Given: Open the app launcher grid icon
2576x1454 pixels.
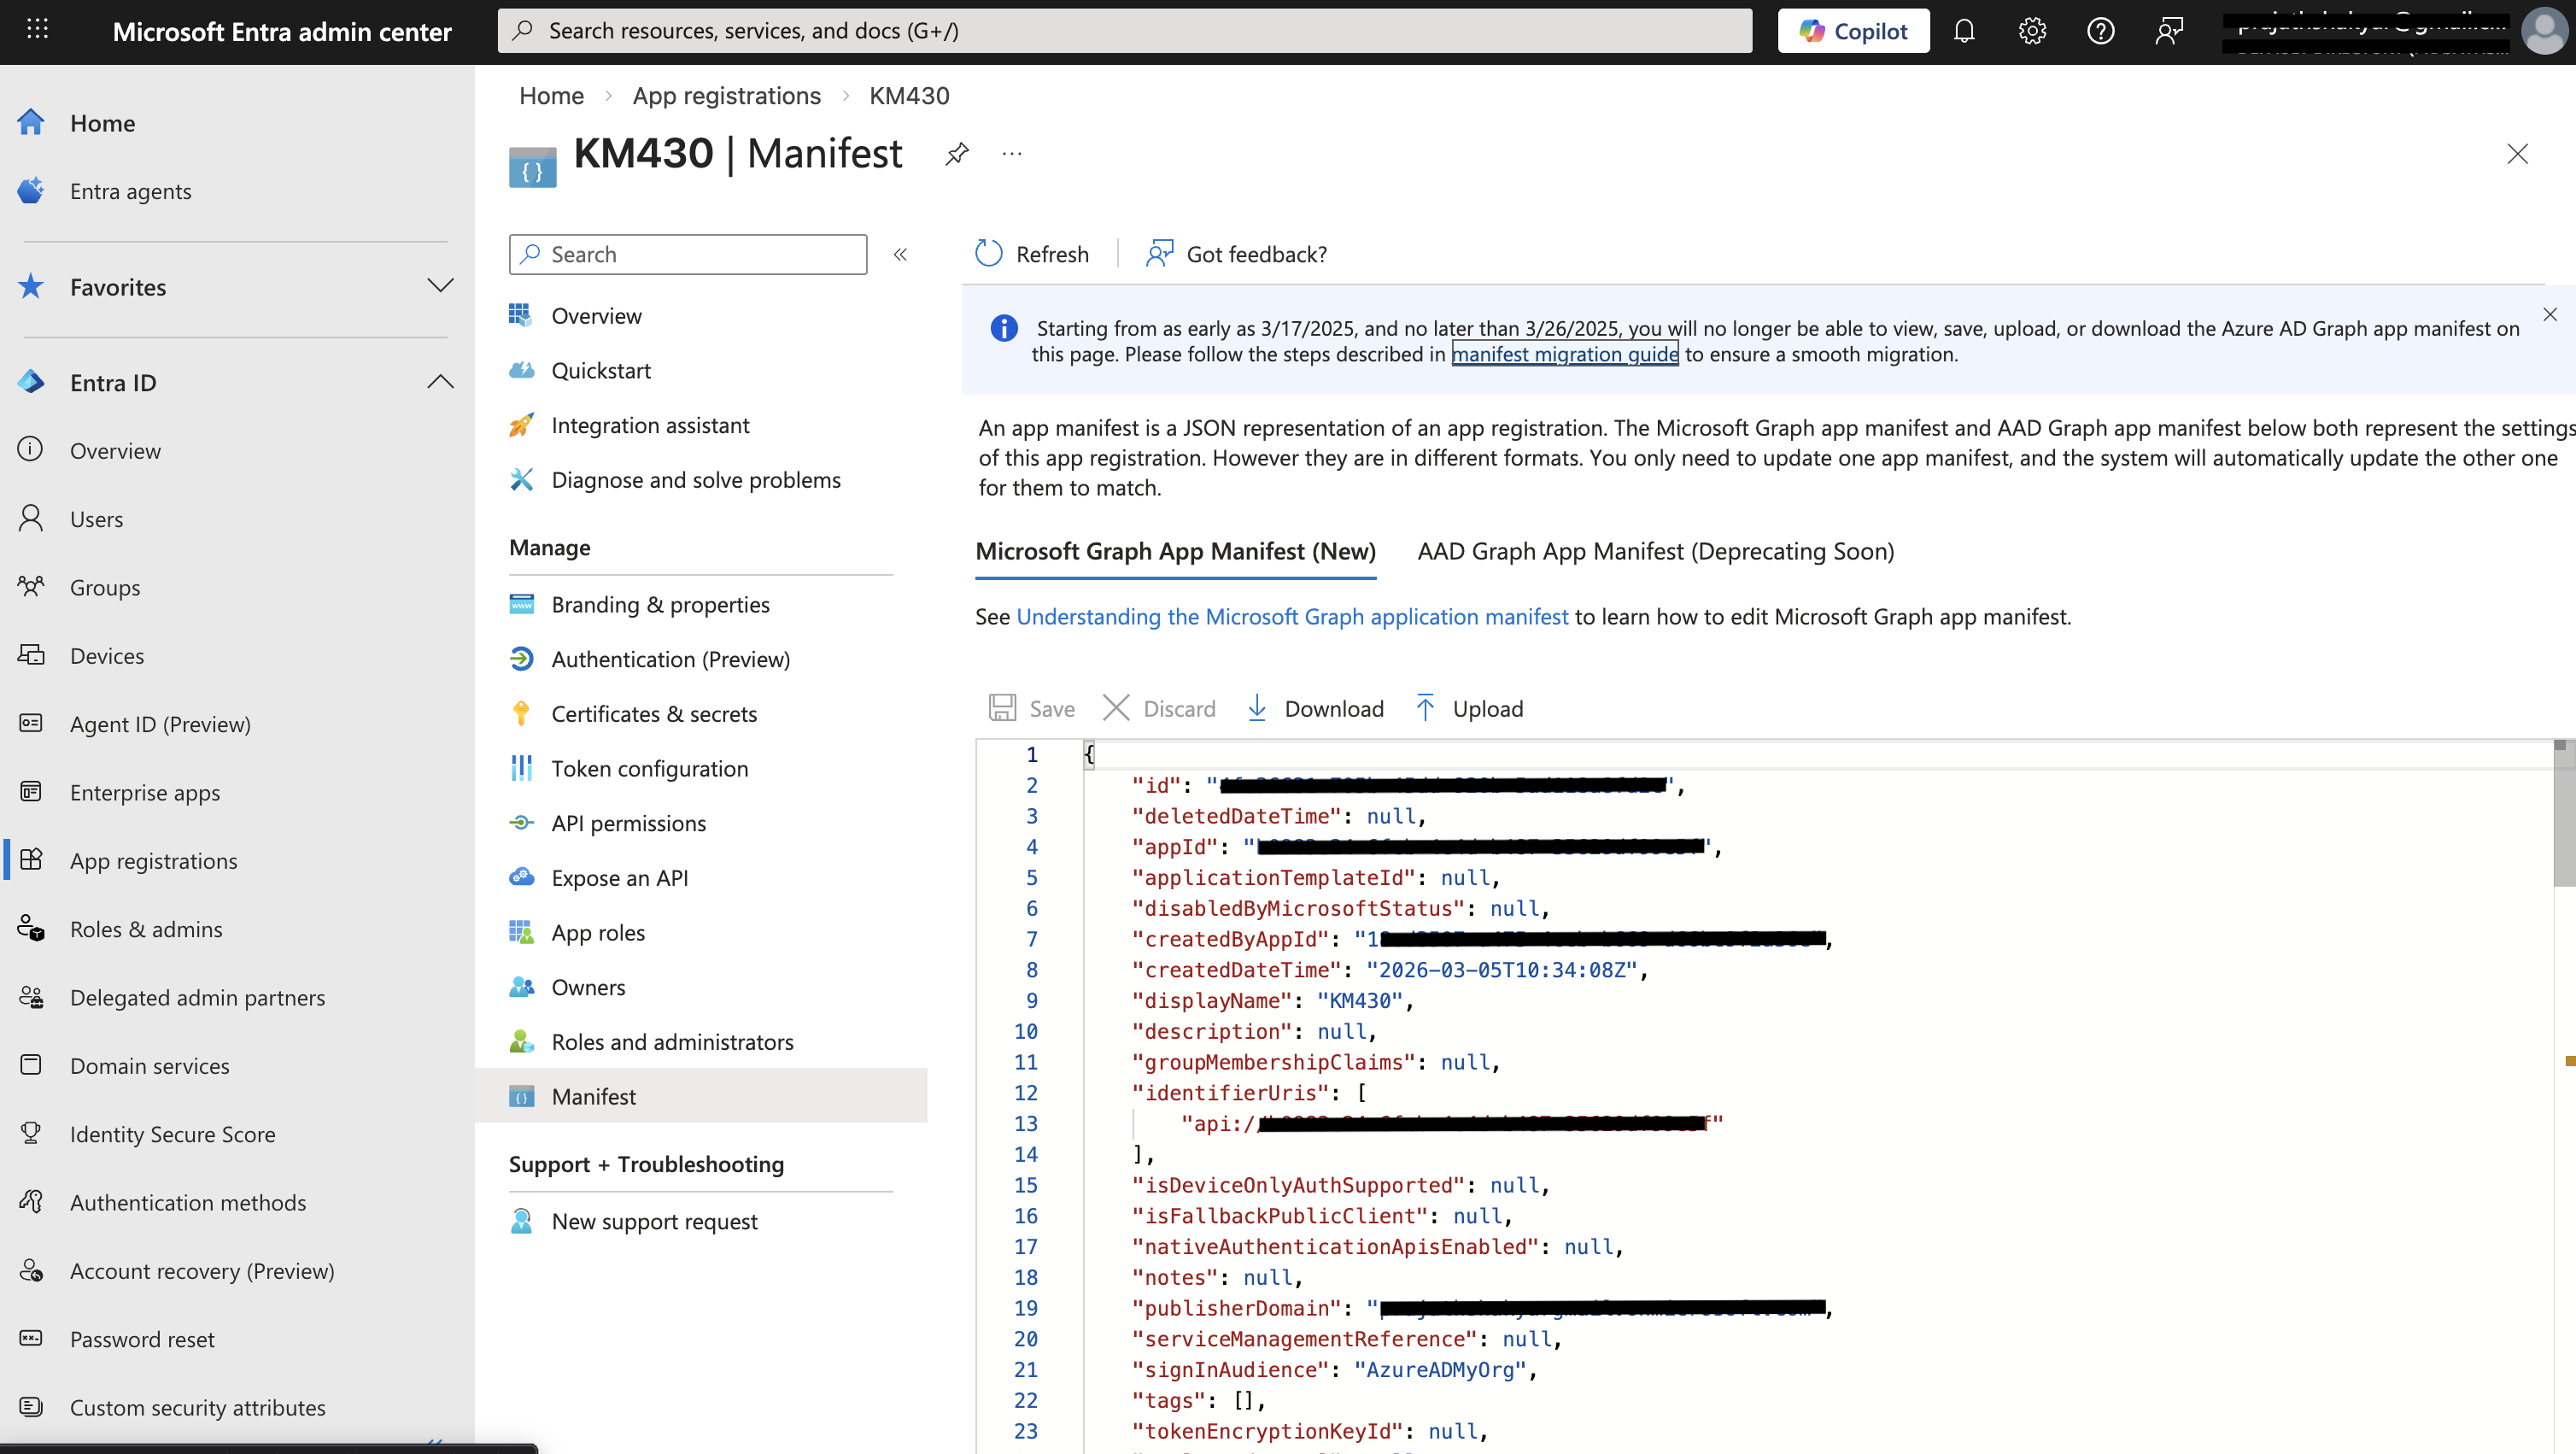Looking at the screenshot, I should (x=37, y=29).
